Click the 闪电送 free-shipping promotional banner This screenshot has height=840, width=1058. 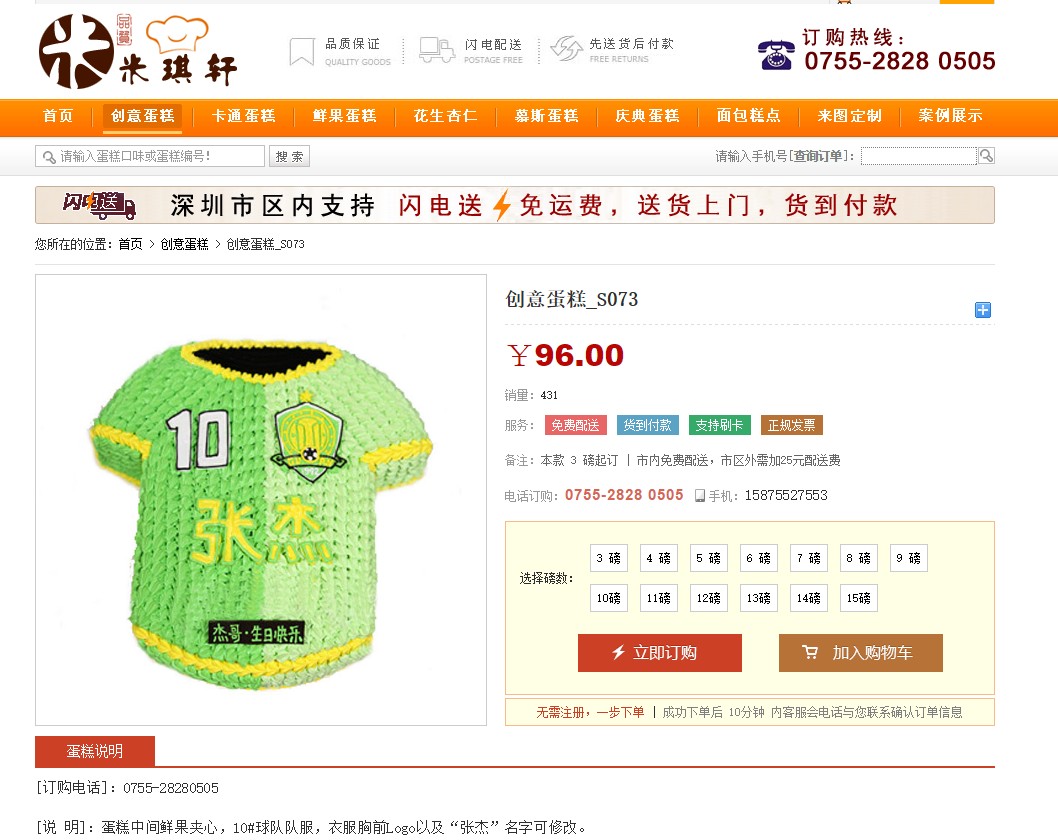click(x=515, y=205)
